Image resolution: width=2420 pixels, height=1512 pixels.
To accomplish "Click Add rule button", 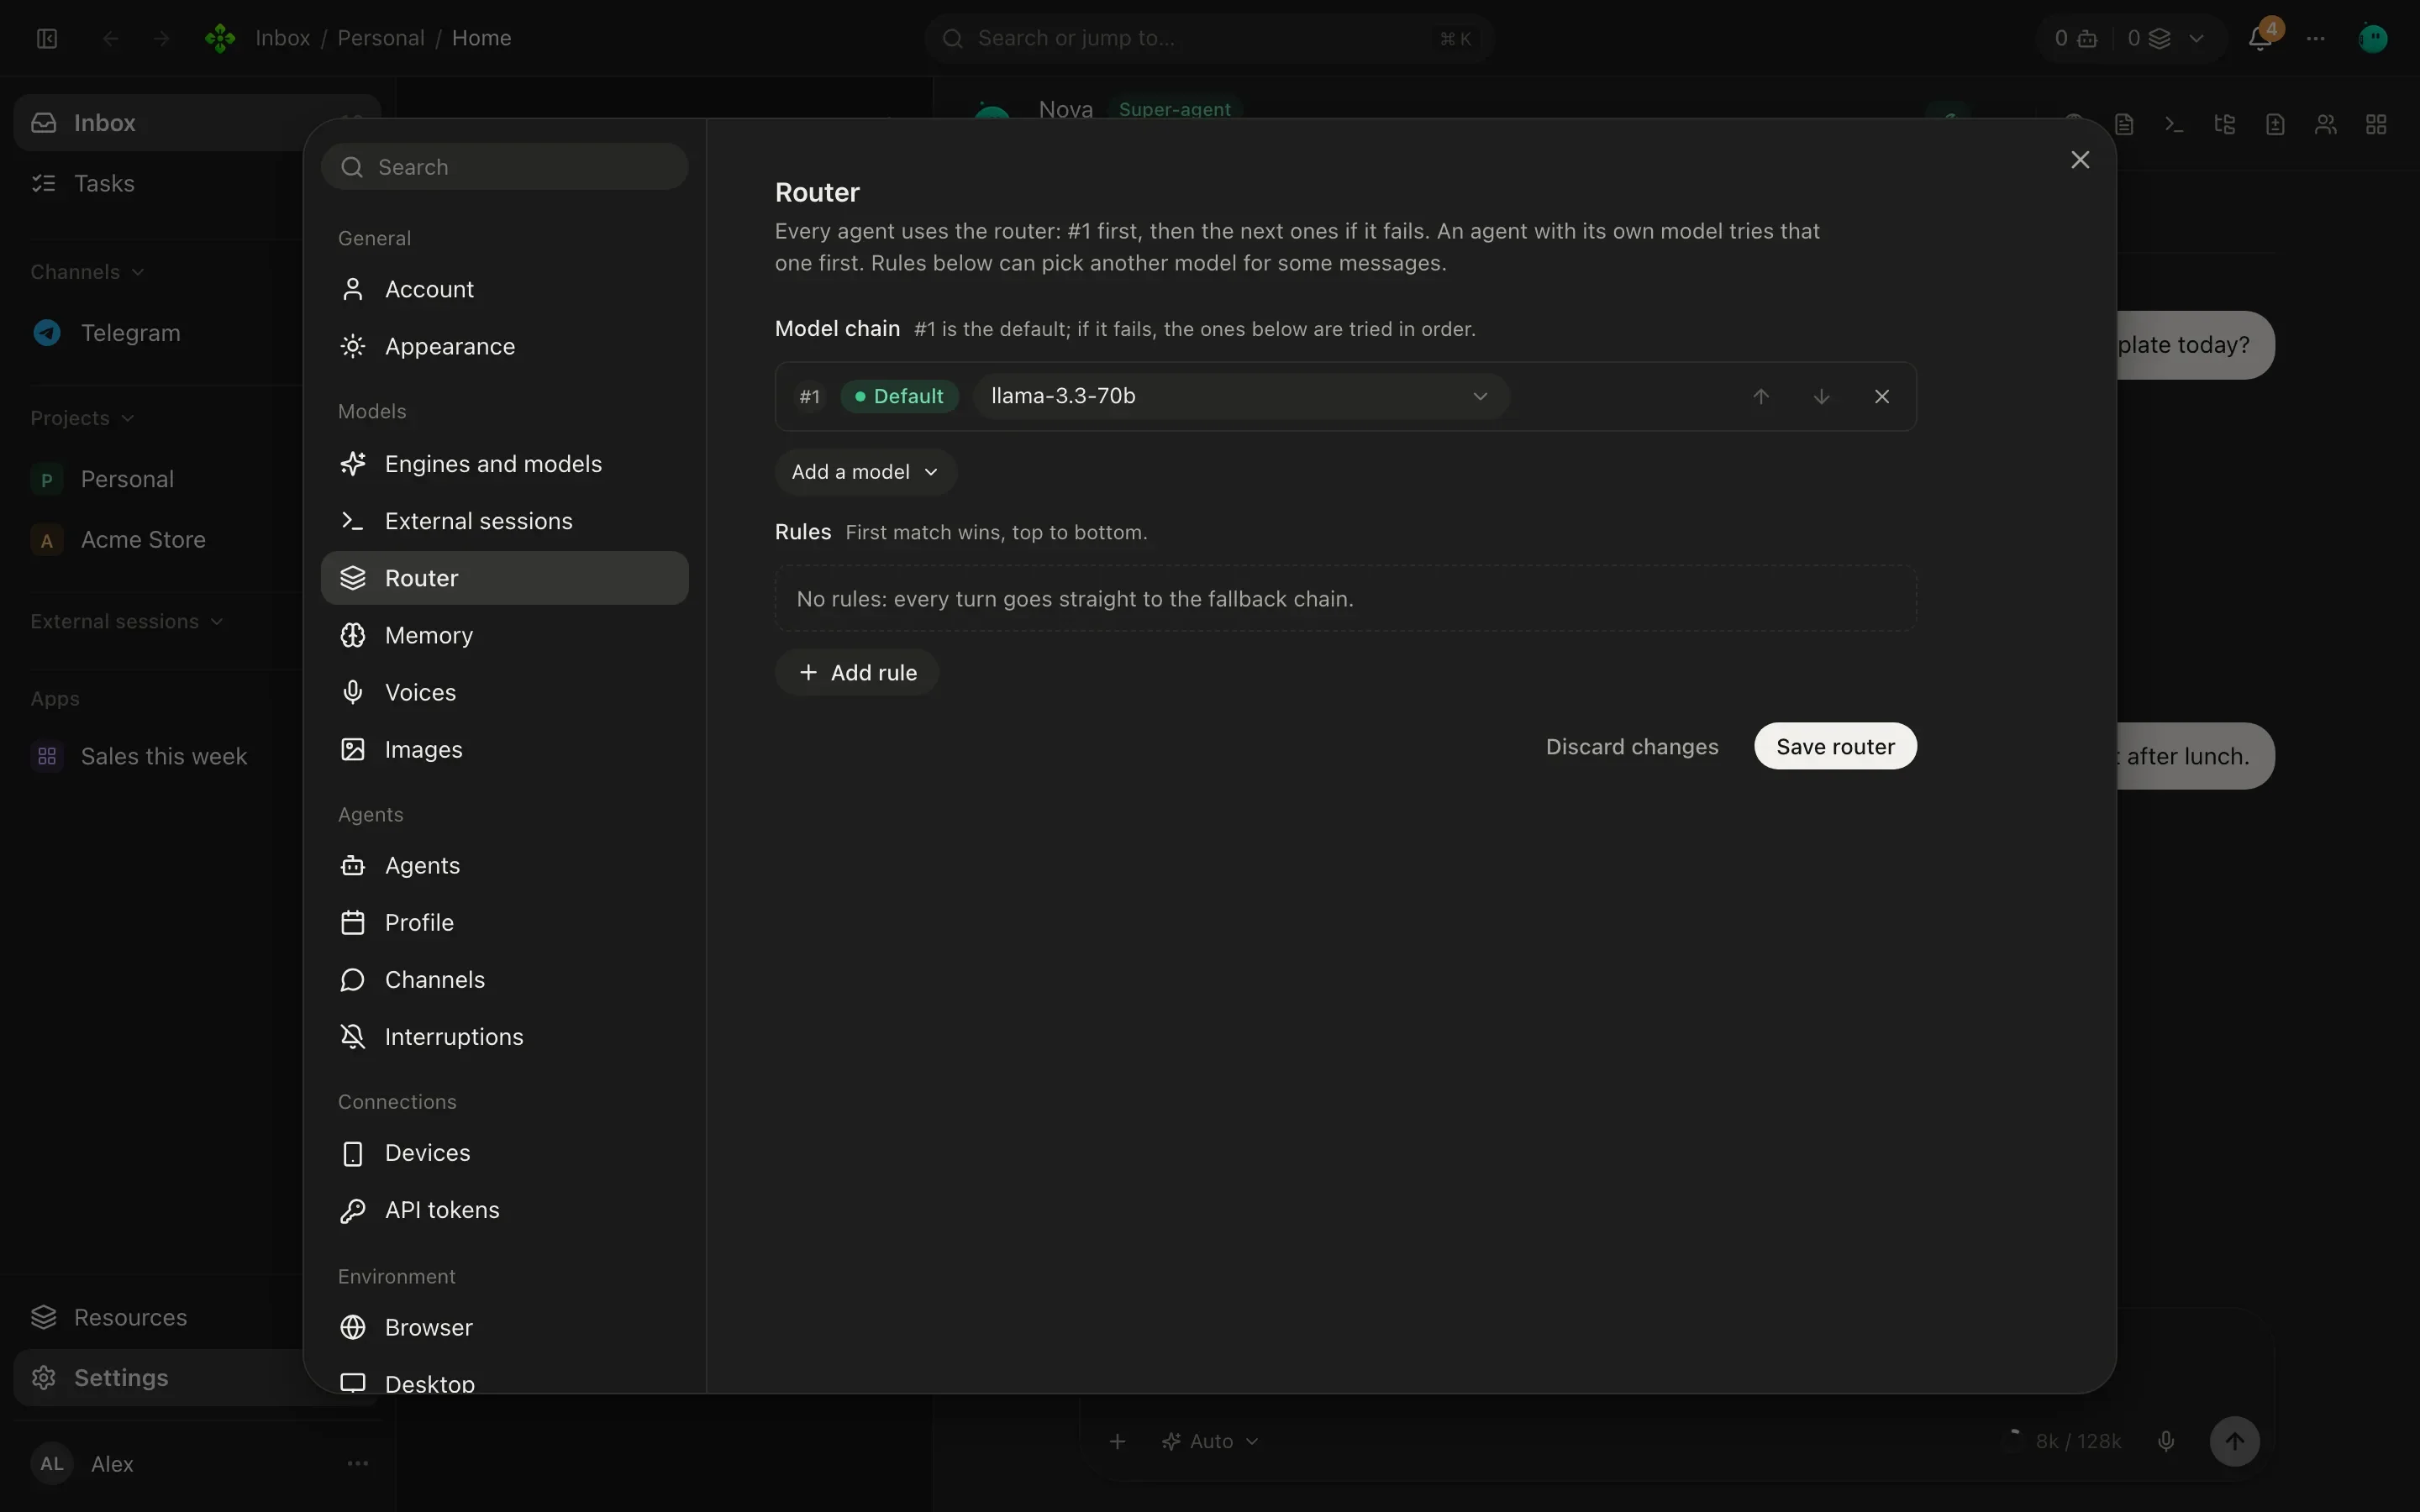I will click(x=857, y=672).
